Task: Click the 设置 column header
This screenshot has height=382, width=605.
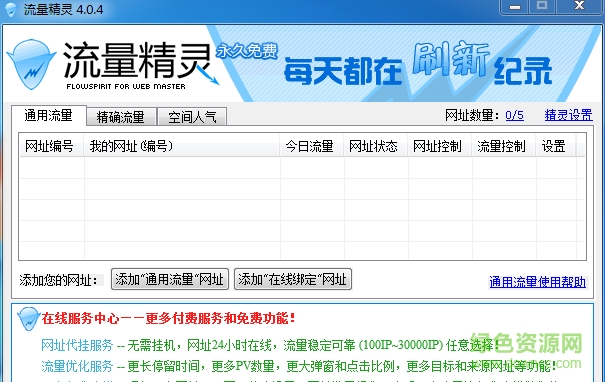Action: pyautogui.click(x=556, y=146)
